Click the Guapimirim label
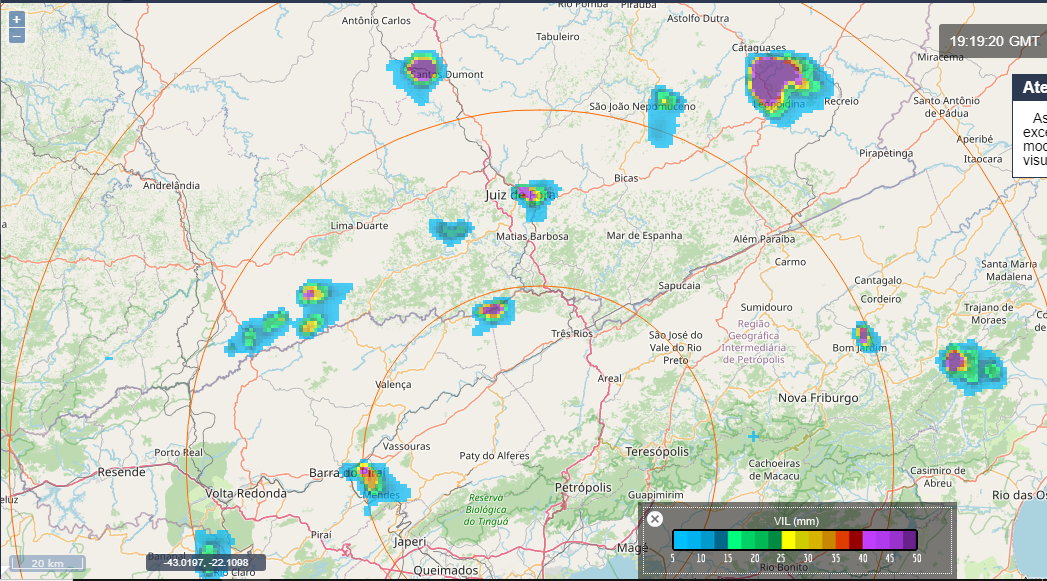Image resolution: width=1047 pixels, height=581 pixels. [655, 495]
